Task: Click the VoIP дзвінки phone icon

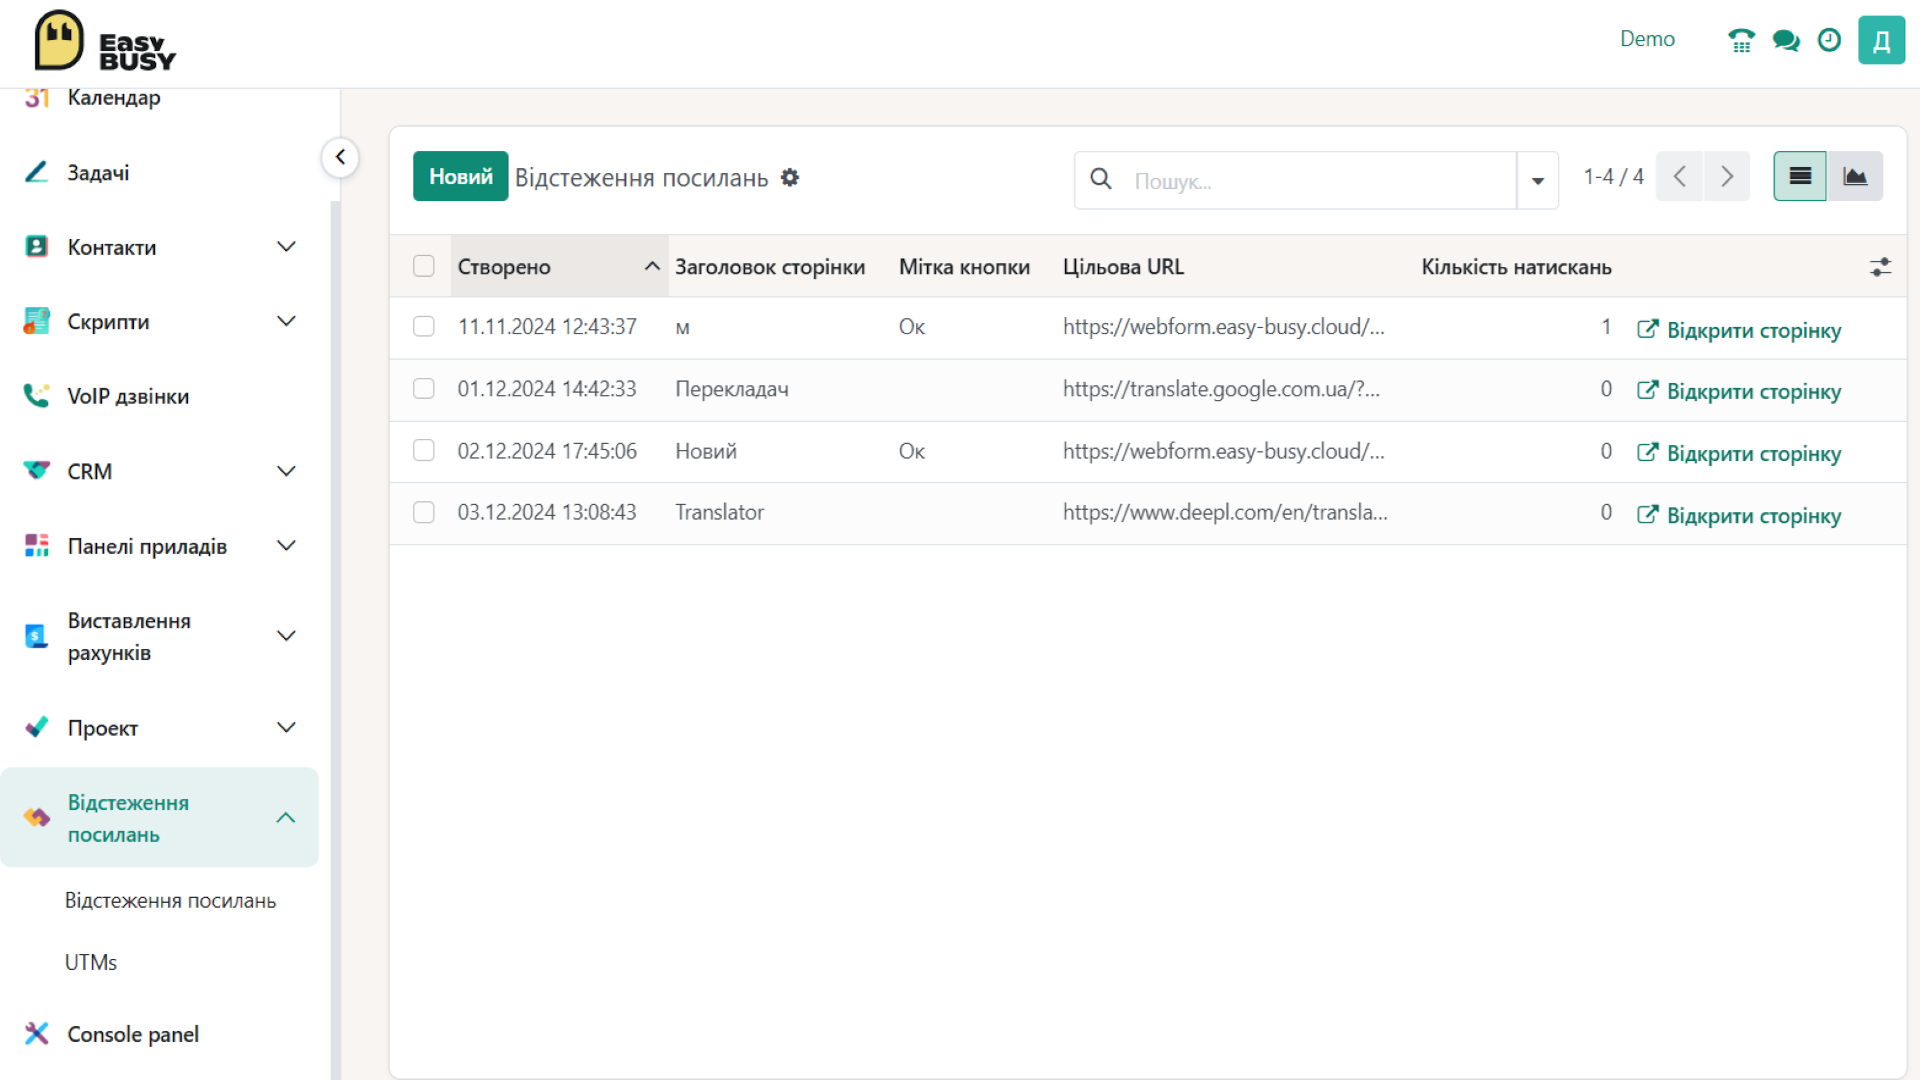Action: pos(36,396)
